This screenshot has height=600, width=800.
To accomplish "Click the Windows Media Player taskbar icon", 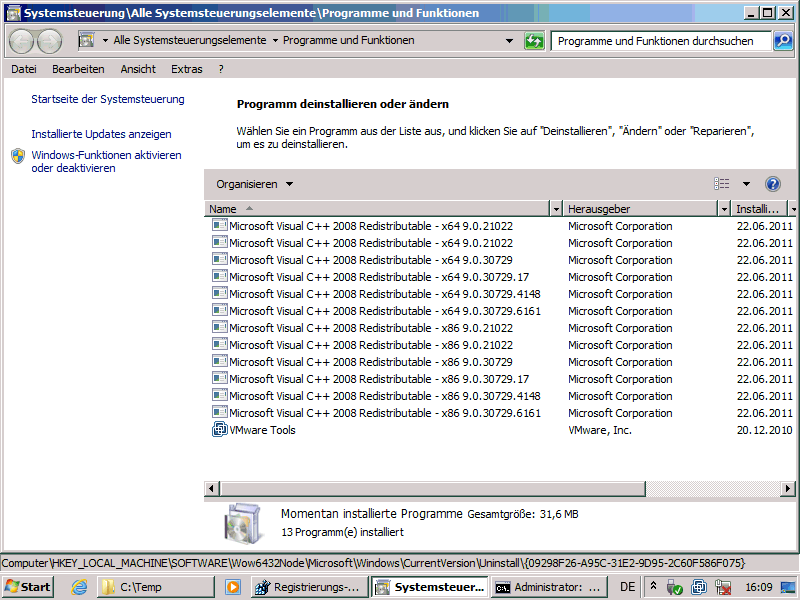I will tap(233, 587).
